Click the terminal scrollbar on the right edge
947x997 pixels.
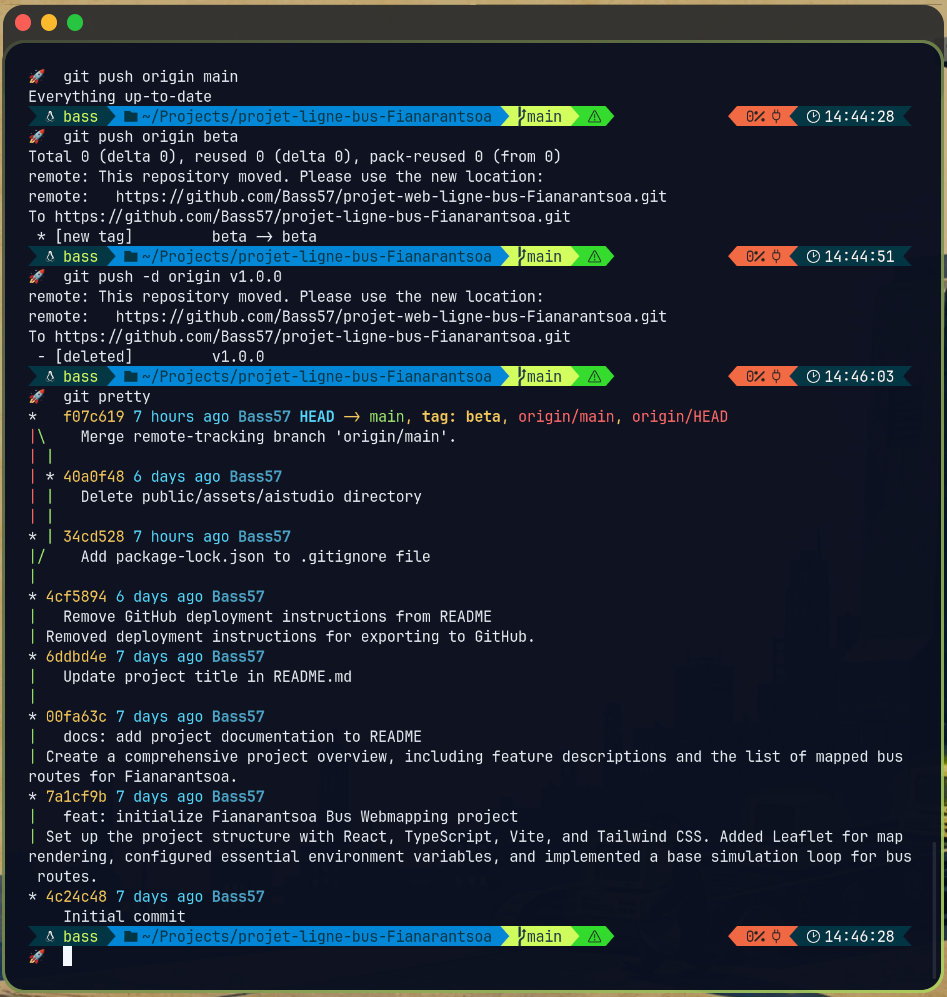(x=934, y=909)
